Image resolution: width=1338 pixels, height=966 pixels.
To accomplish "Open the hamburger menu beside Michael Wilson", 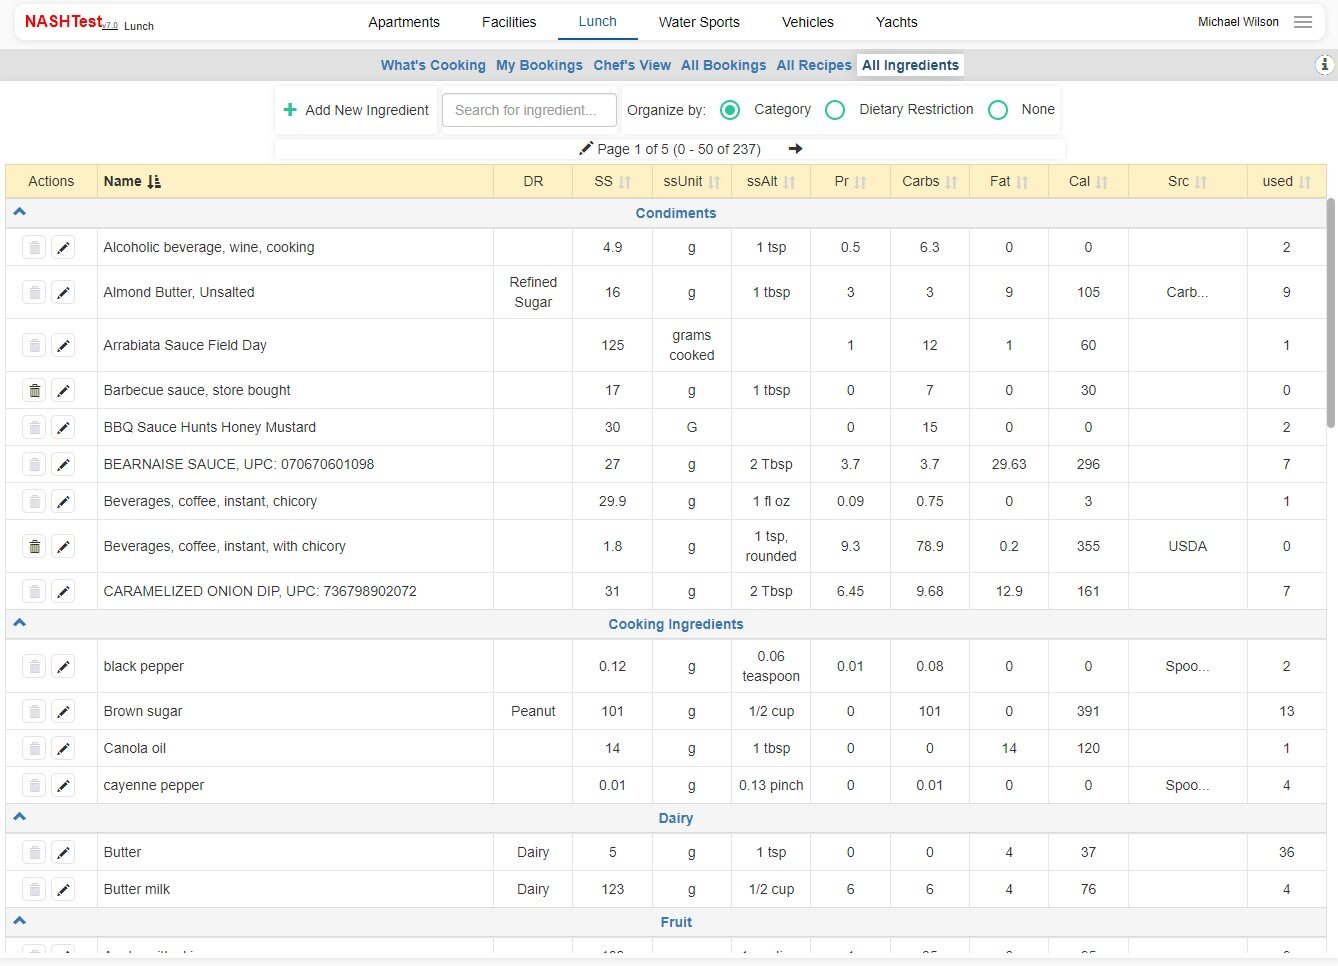I will [1302, 22].
